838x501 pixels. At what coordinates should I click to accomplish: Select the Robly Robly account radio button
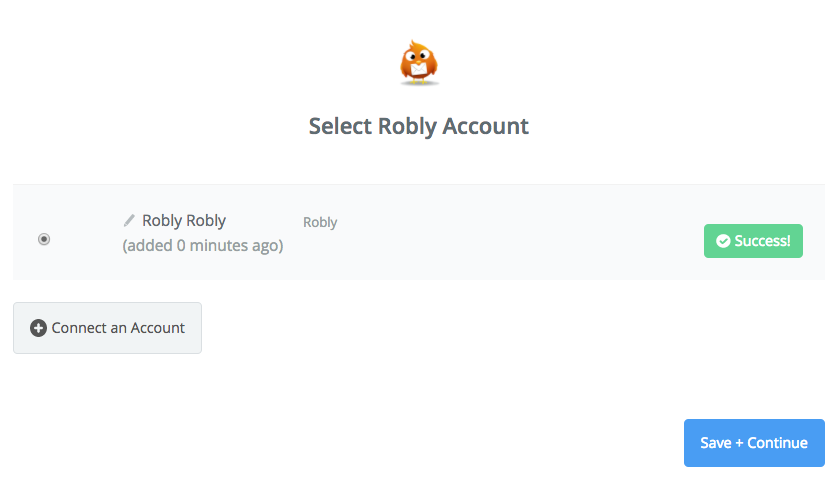[x=44, y=239]
